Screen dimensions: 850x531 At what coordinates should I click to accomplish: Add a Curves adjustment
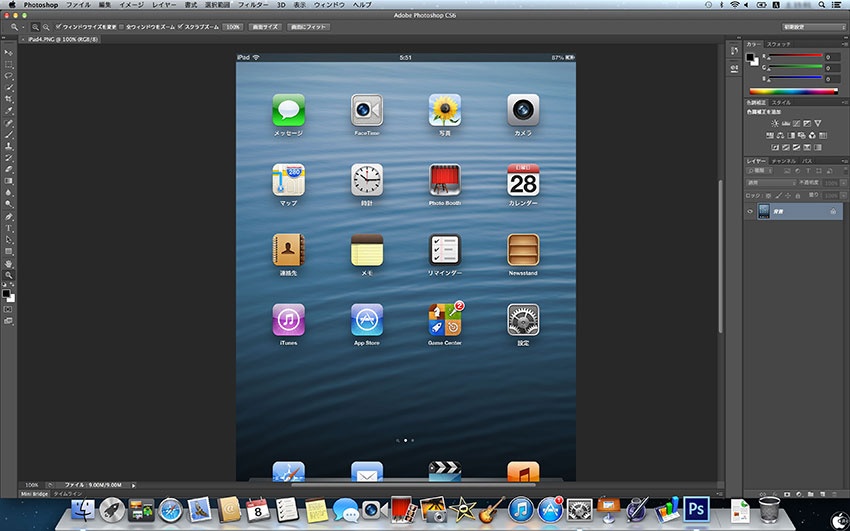[796, 123]
